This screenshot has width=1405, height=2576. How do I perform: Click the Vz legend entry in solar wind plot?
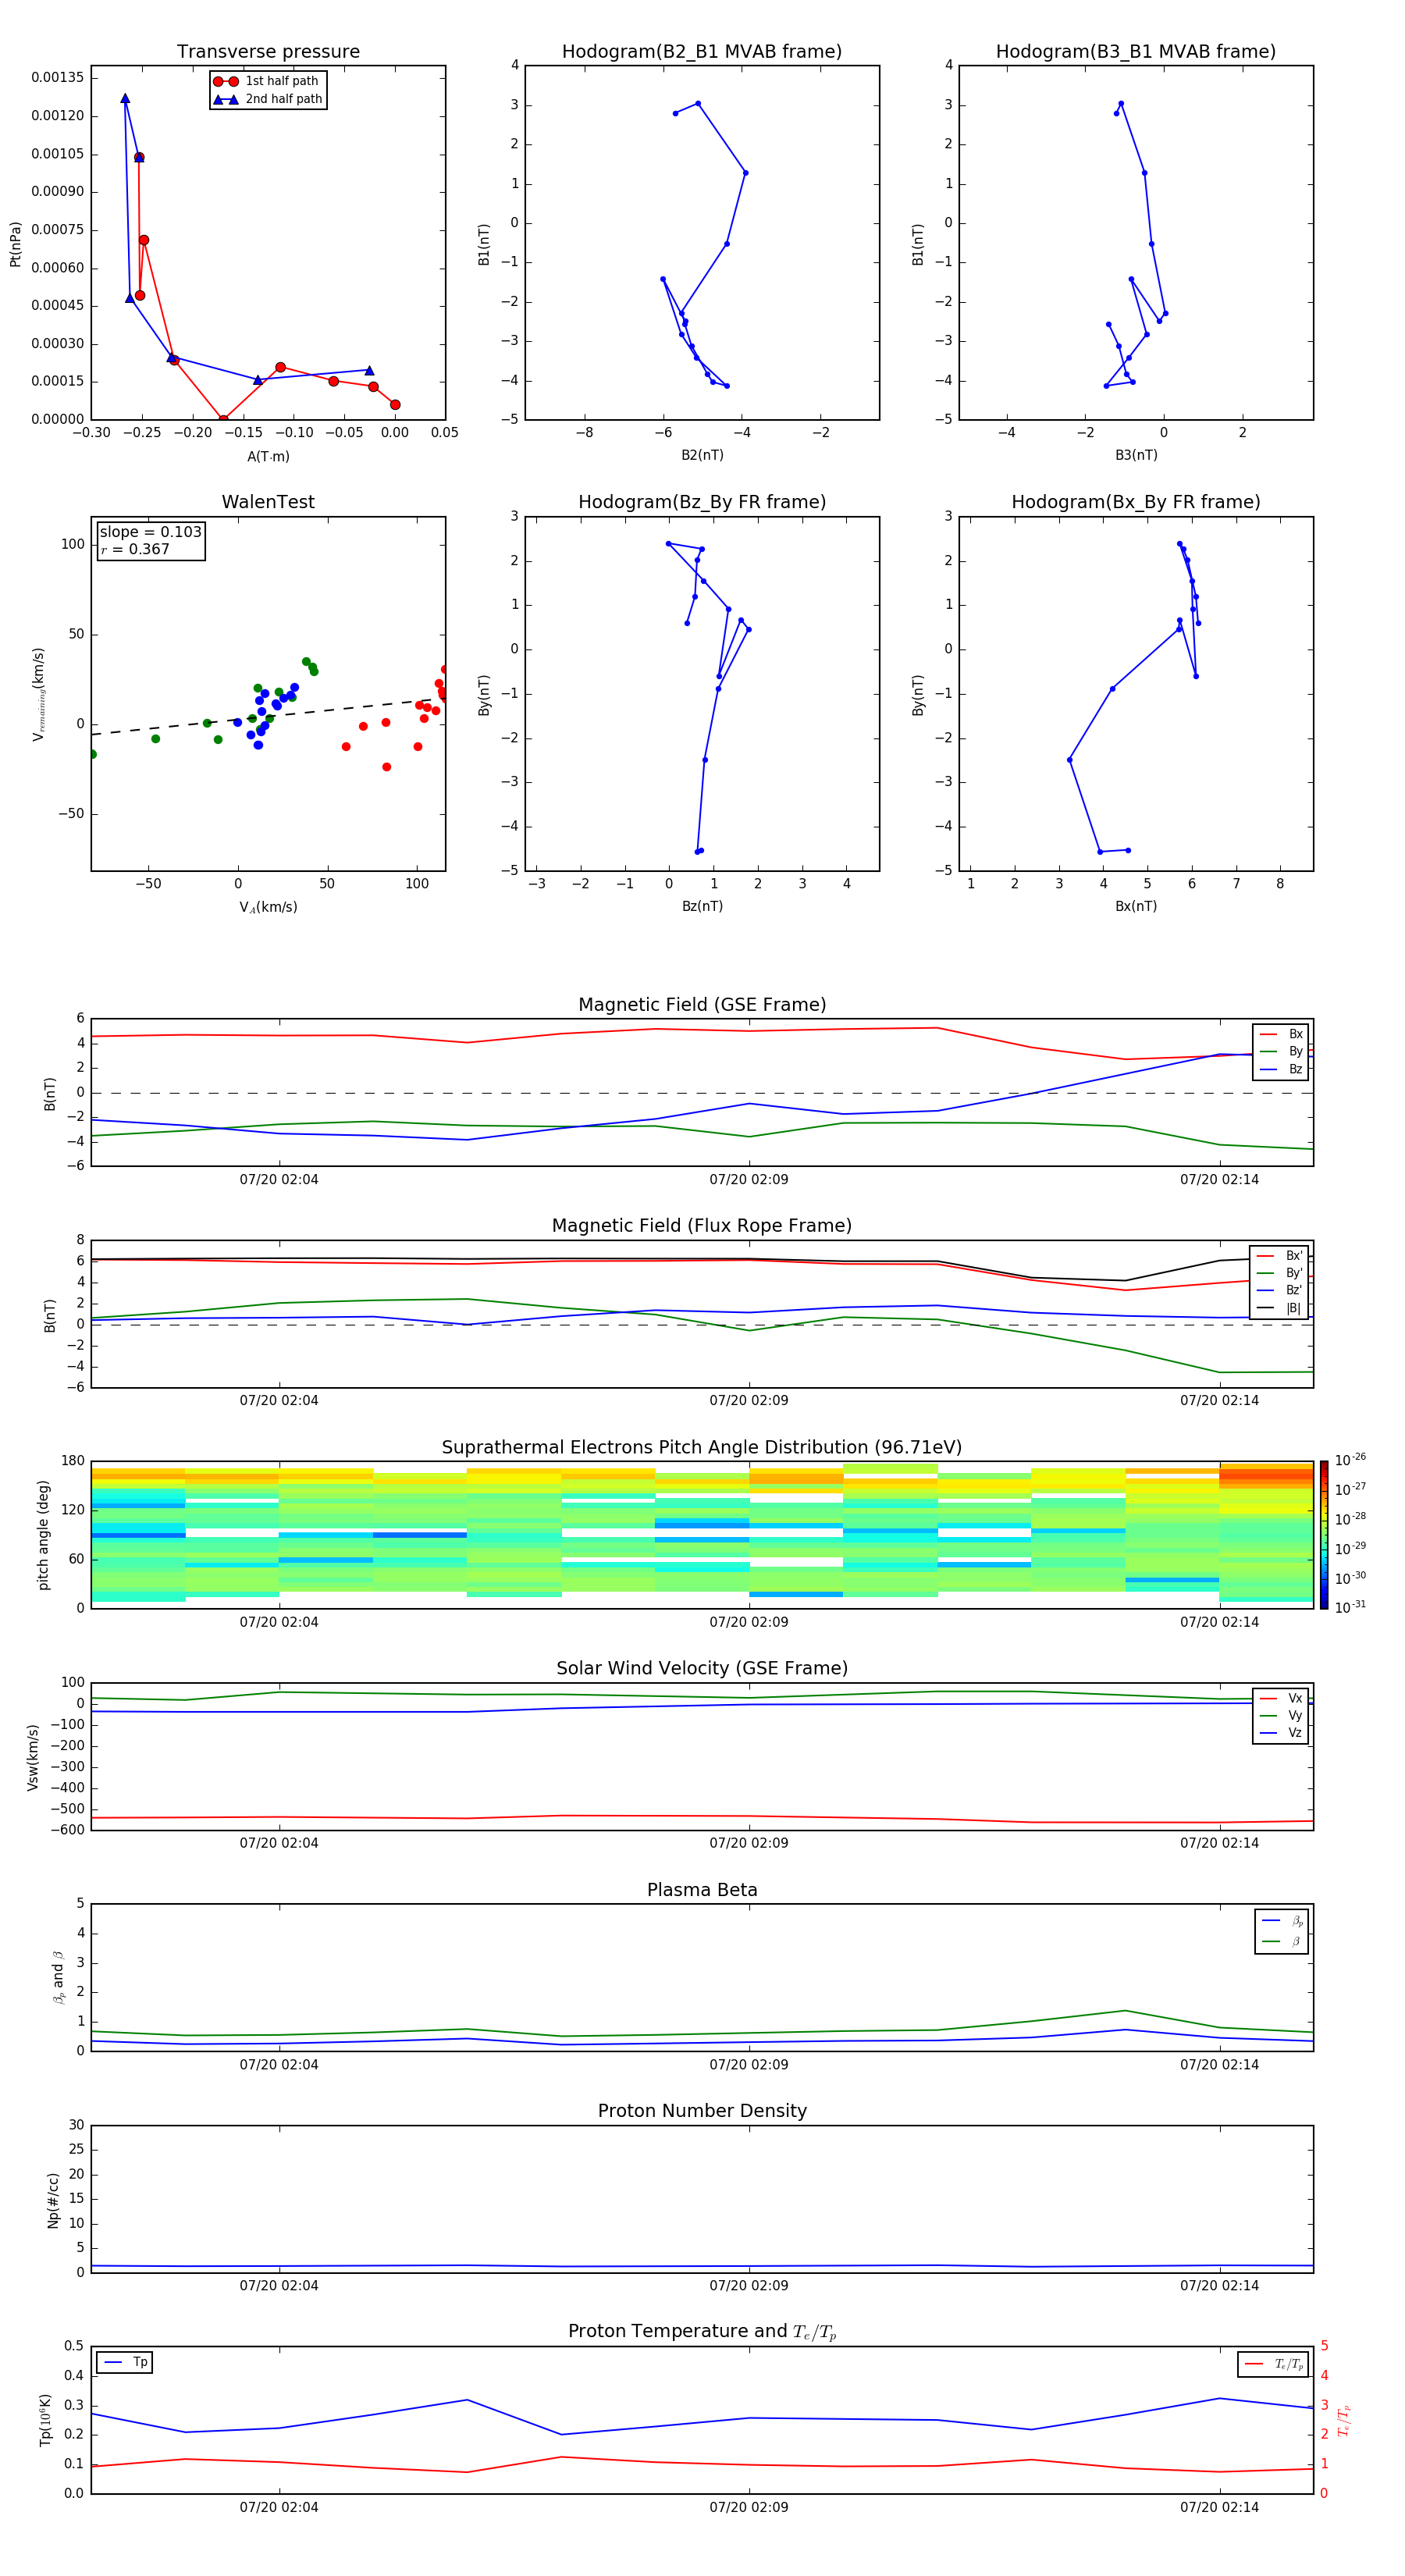click(1281, 1733)
